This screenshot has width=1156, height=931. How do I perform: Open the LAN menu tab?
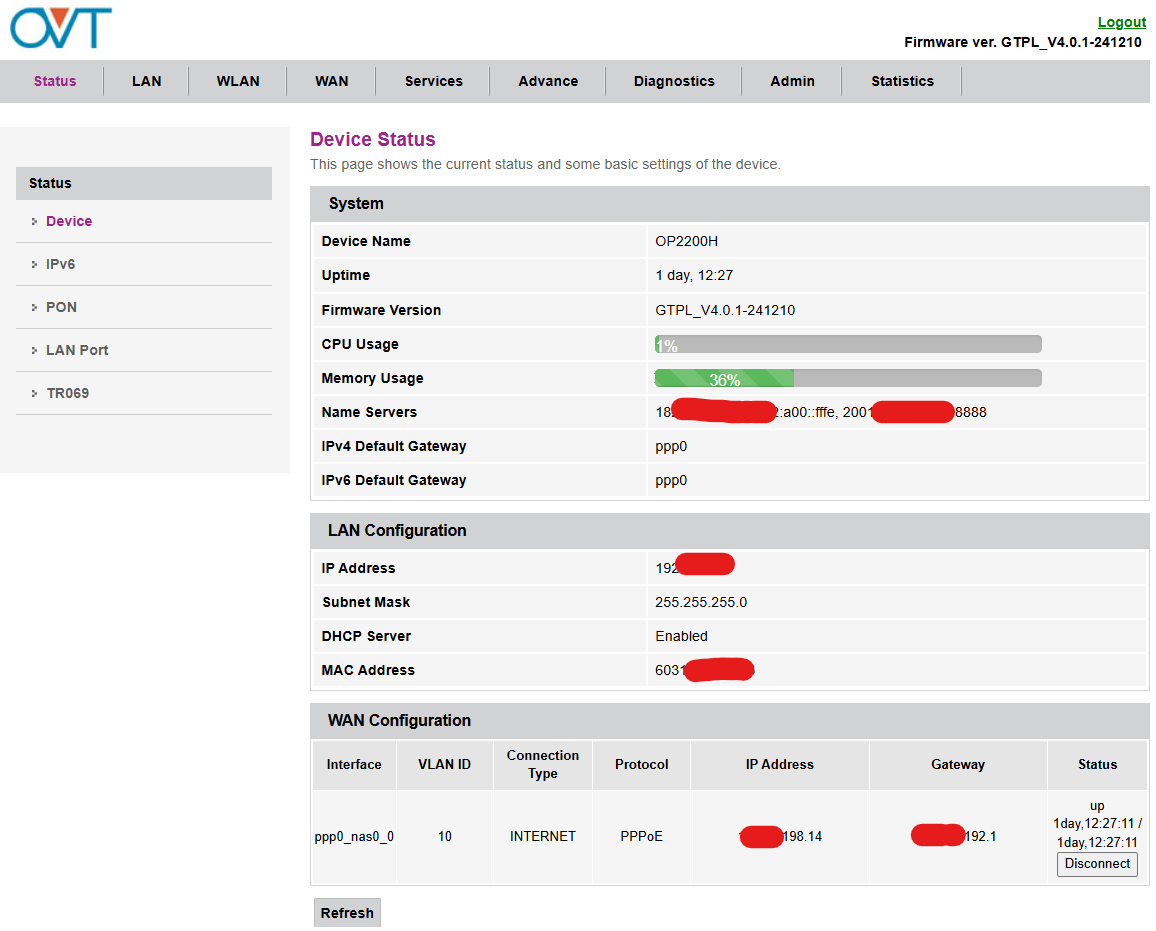pos(146,81)
